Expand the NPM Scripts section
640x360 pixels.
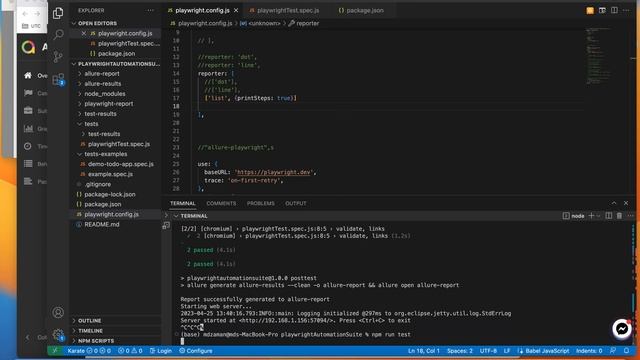[96, 341]
